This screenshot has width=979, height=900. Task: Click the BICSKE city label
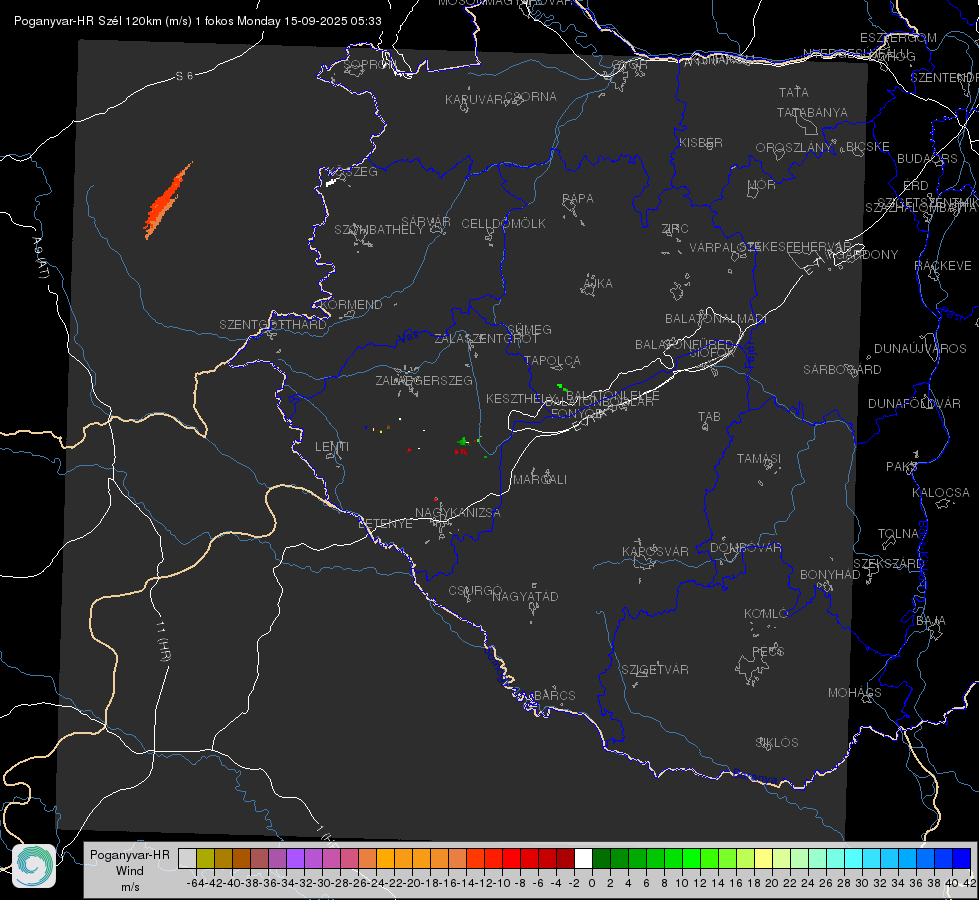coord(867,146)
